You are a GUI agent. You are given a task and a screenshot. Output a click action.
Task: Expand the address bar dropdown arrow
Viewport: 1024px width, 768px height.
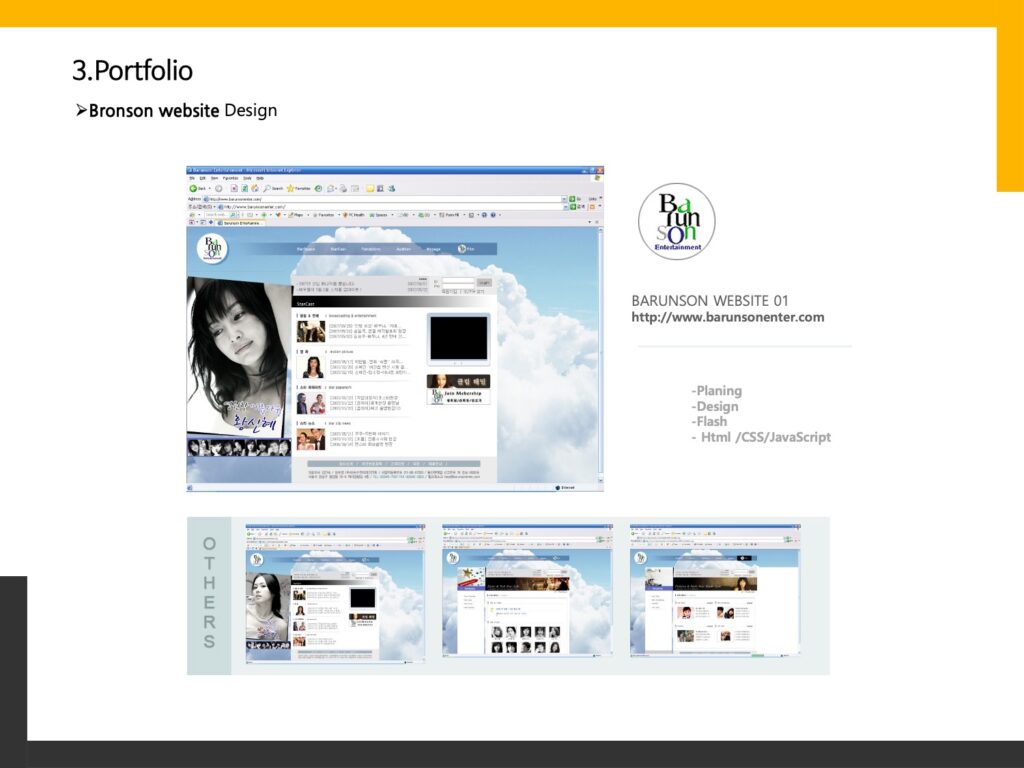(564, 199)
